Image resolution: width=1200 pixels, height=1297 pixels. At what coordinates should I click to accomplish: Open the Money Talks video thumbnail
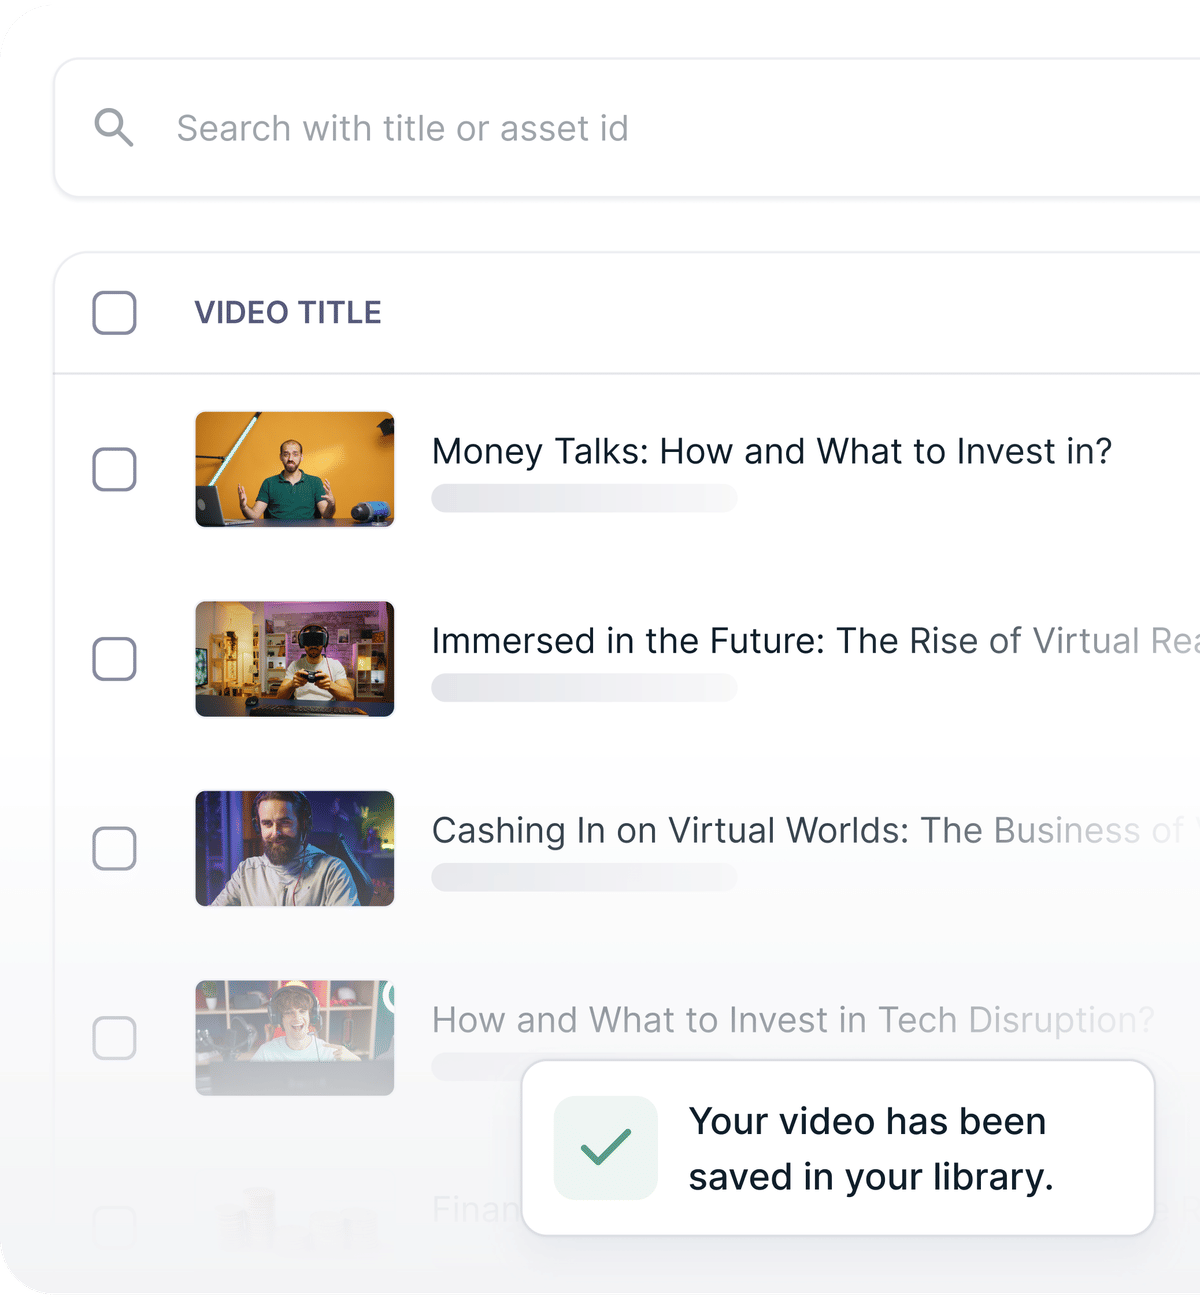point(294,469)
